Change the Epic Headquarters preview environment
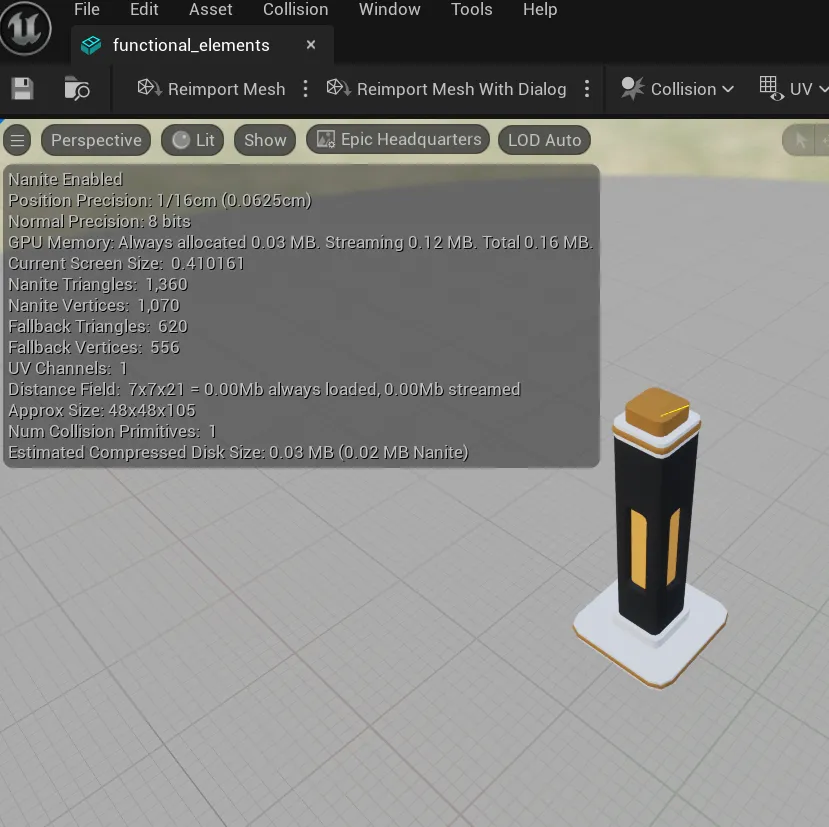 click(x=398, y=140)
